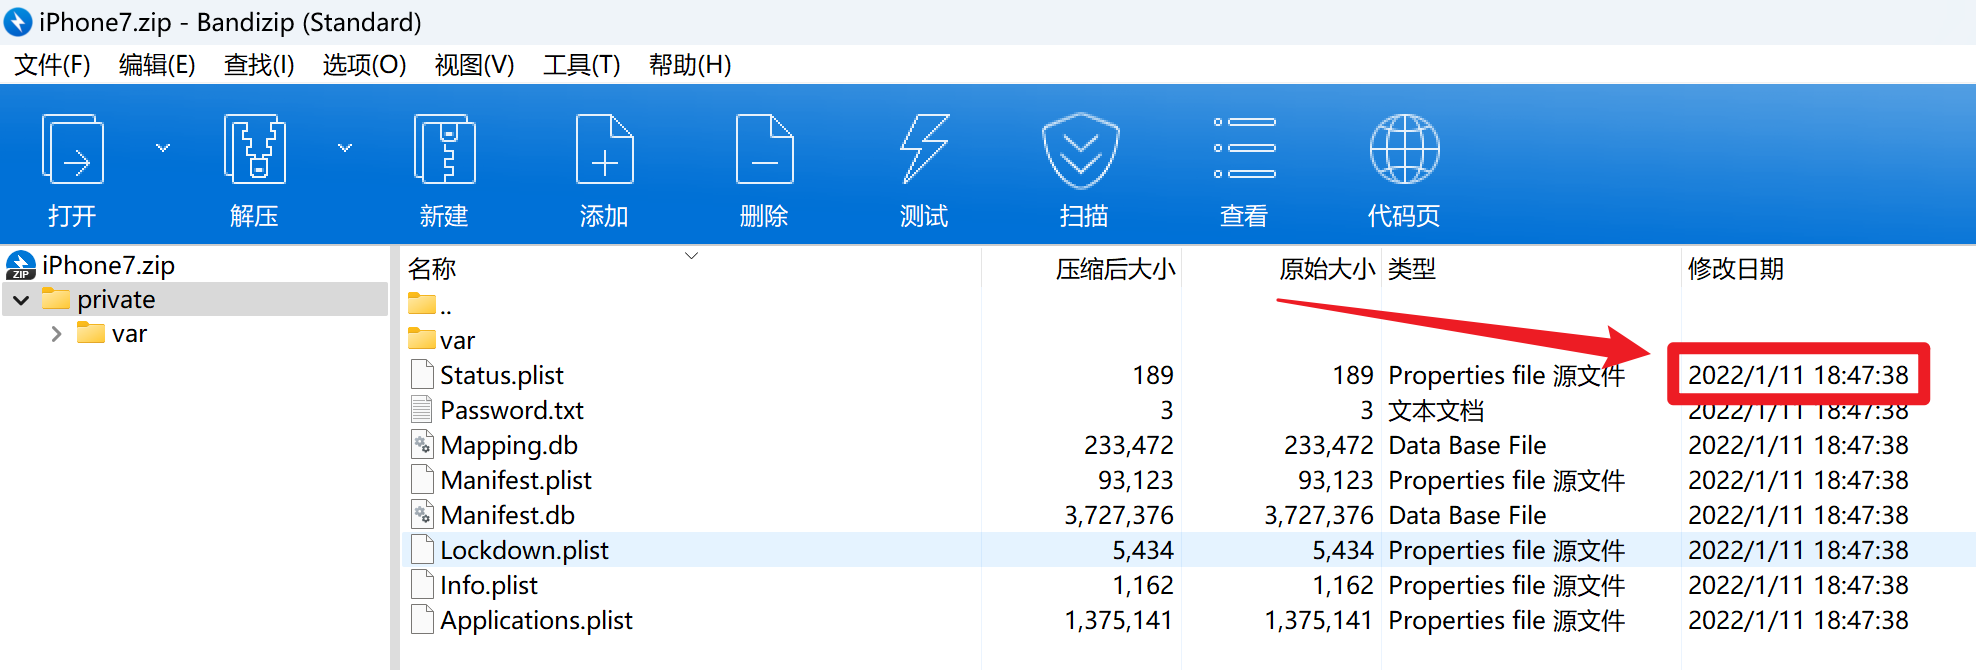Click the Status.plist file name
1976x670 pixels.
[502, 375]
